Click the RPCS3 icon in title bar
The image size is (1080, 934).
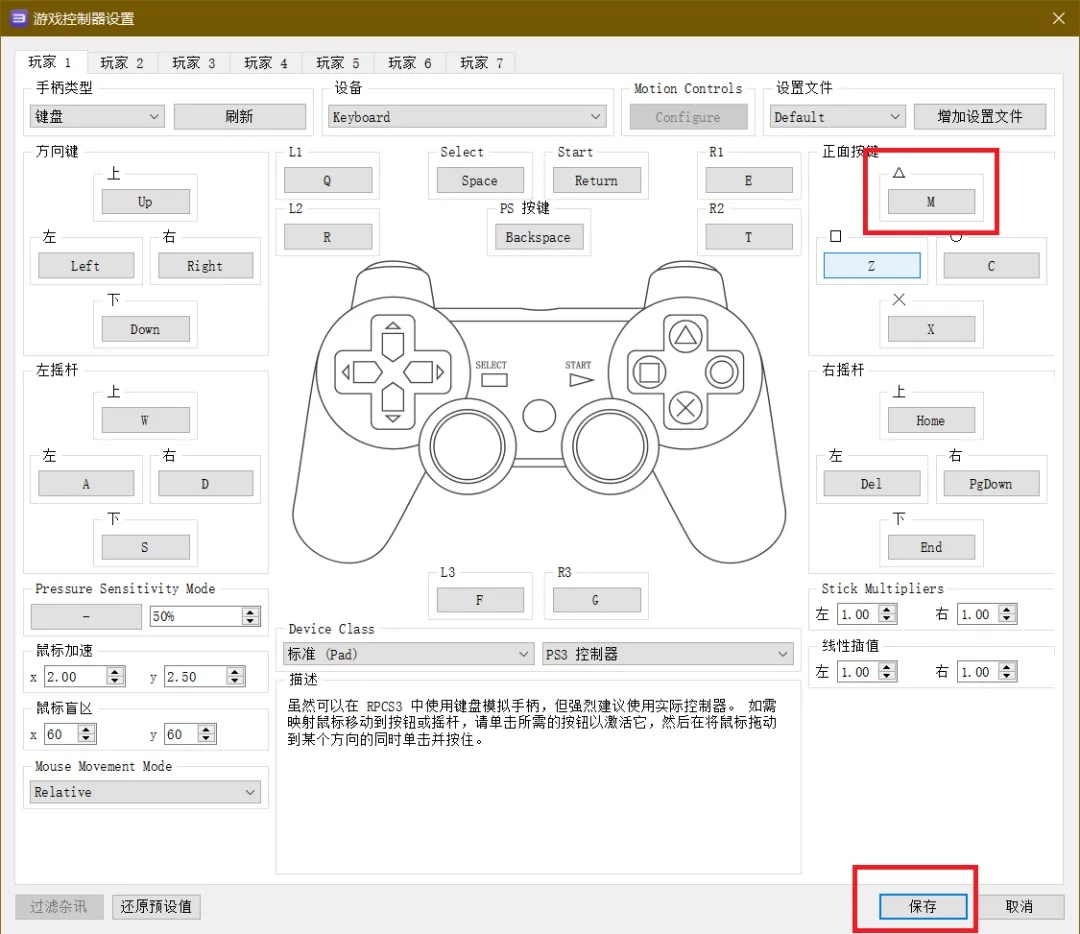click(19, 18)
